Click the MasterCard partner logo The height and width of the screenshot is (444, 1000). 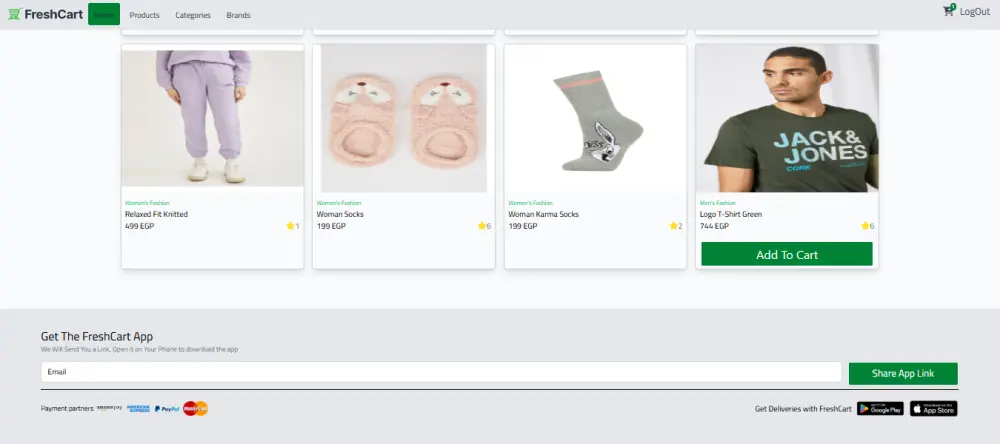point(196,408)
